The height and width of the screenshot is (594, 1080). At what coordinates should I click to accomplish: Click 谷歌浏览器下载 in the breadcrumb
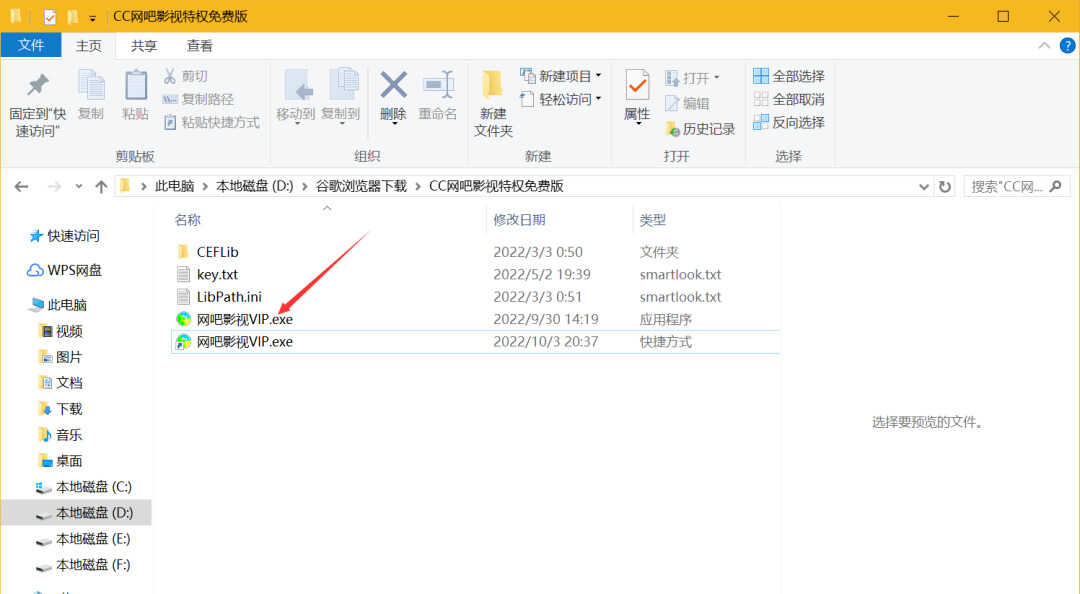[x=361, y=186]
